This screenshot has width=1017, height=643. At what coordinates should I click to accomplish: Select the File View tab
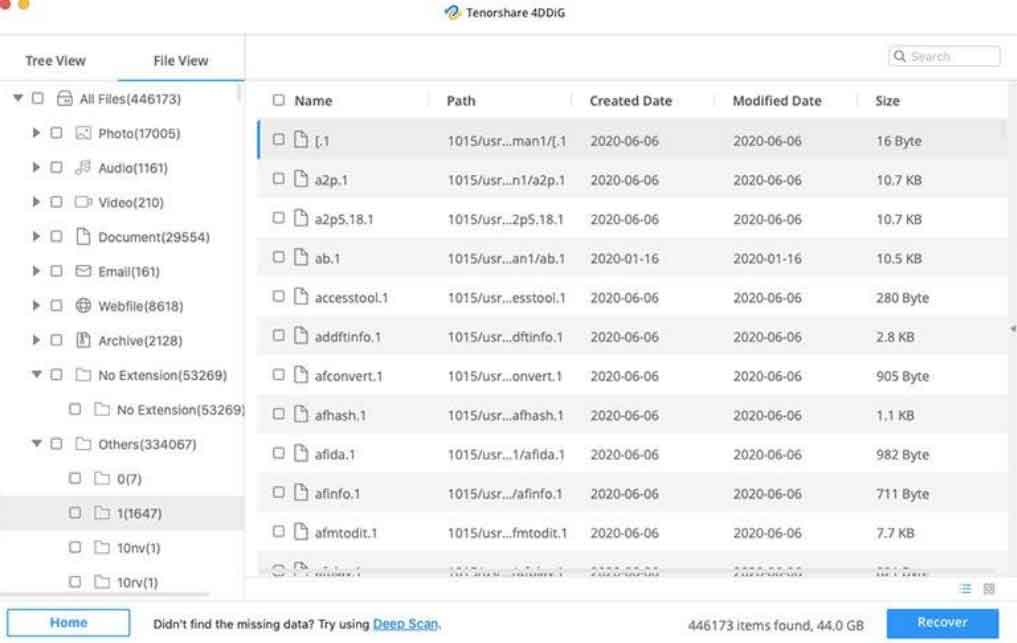tap(181, 61)
